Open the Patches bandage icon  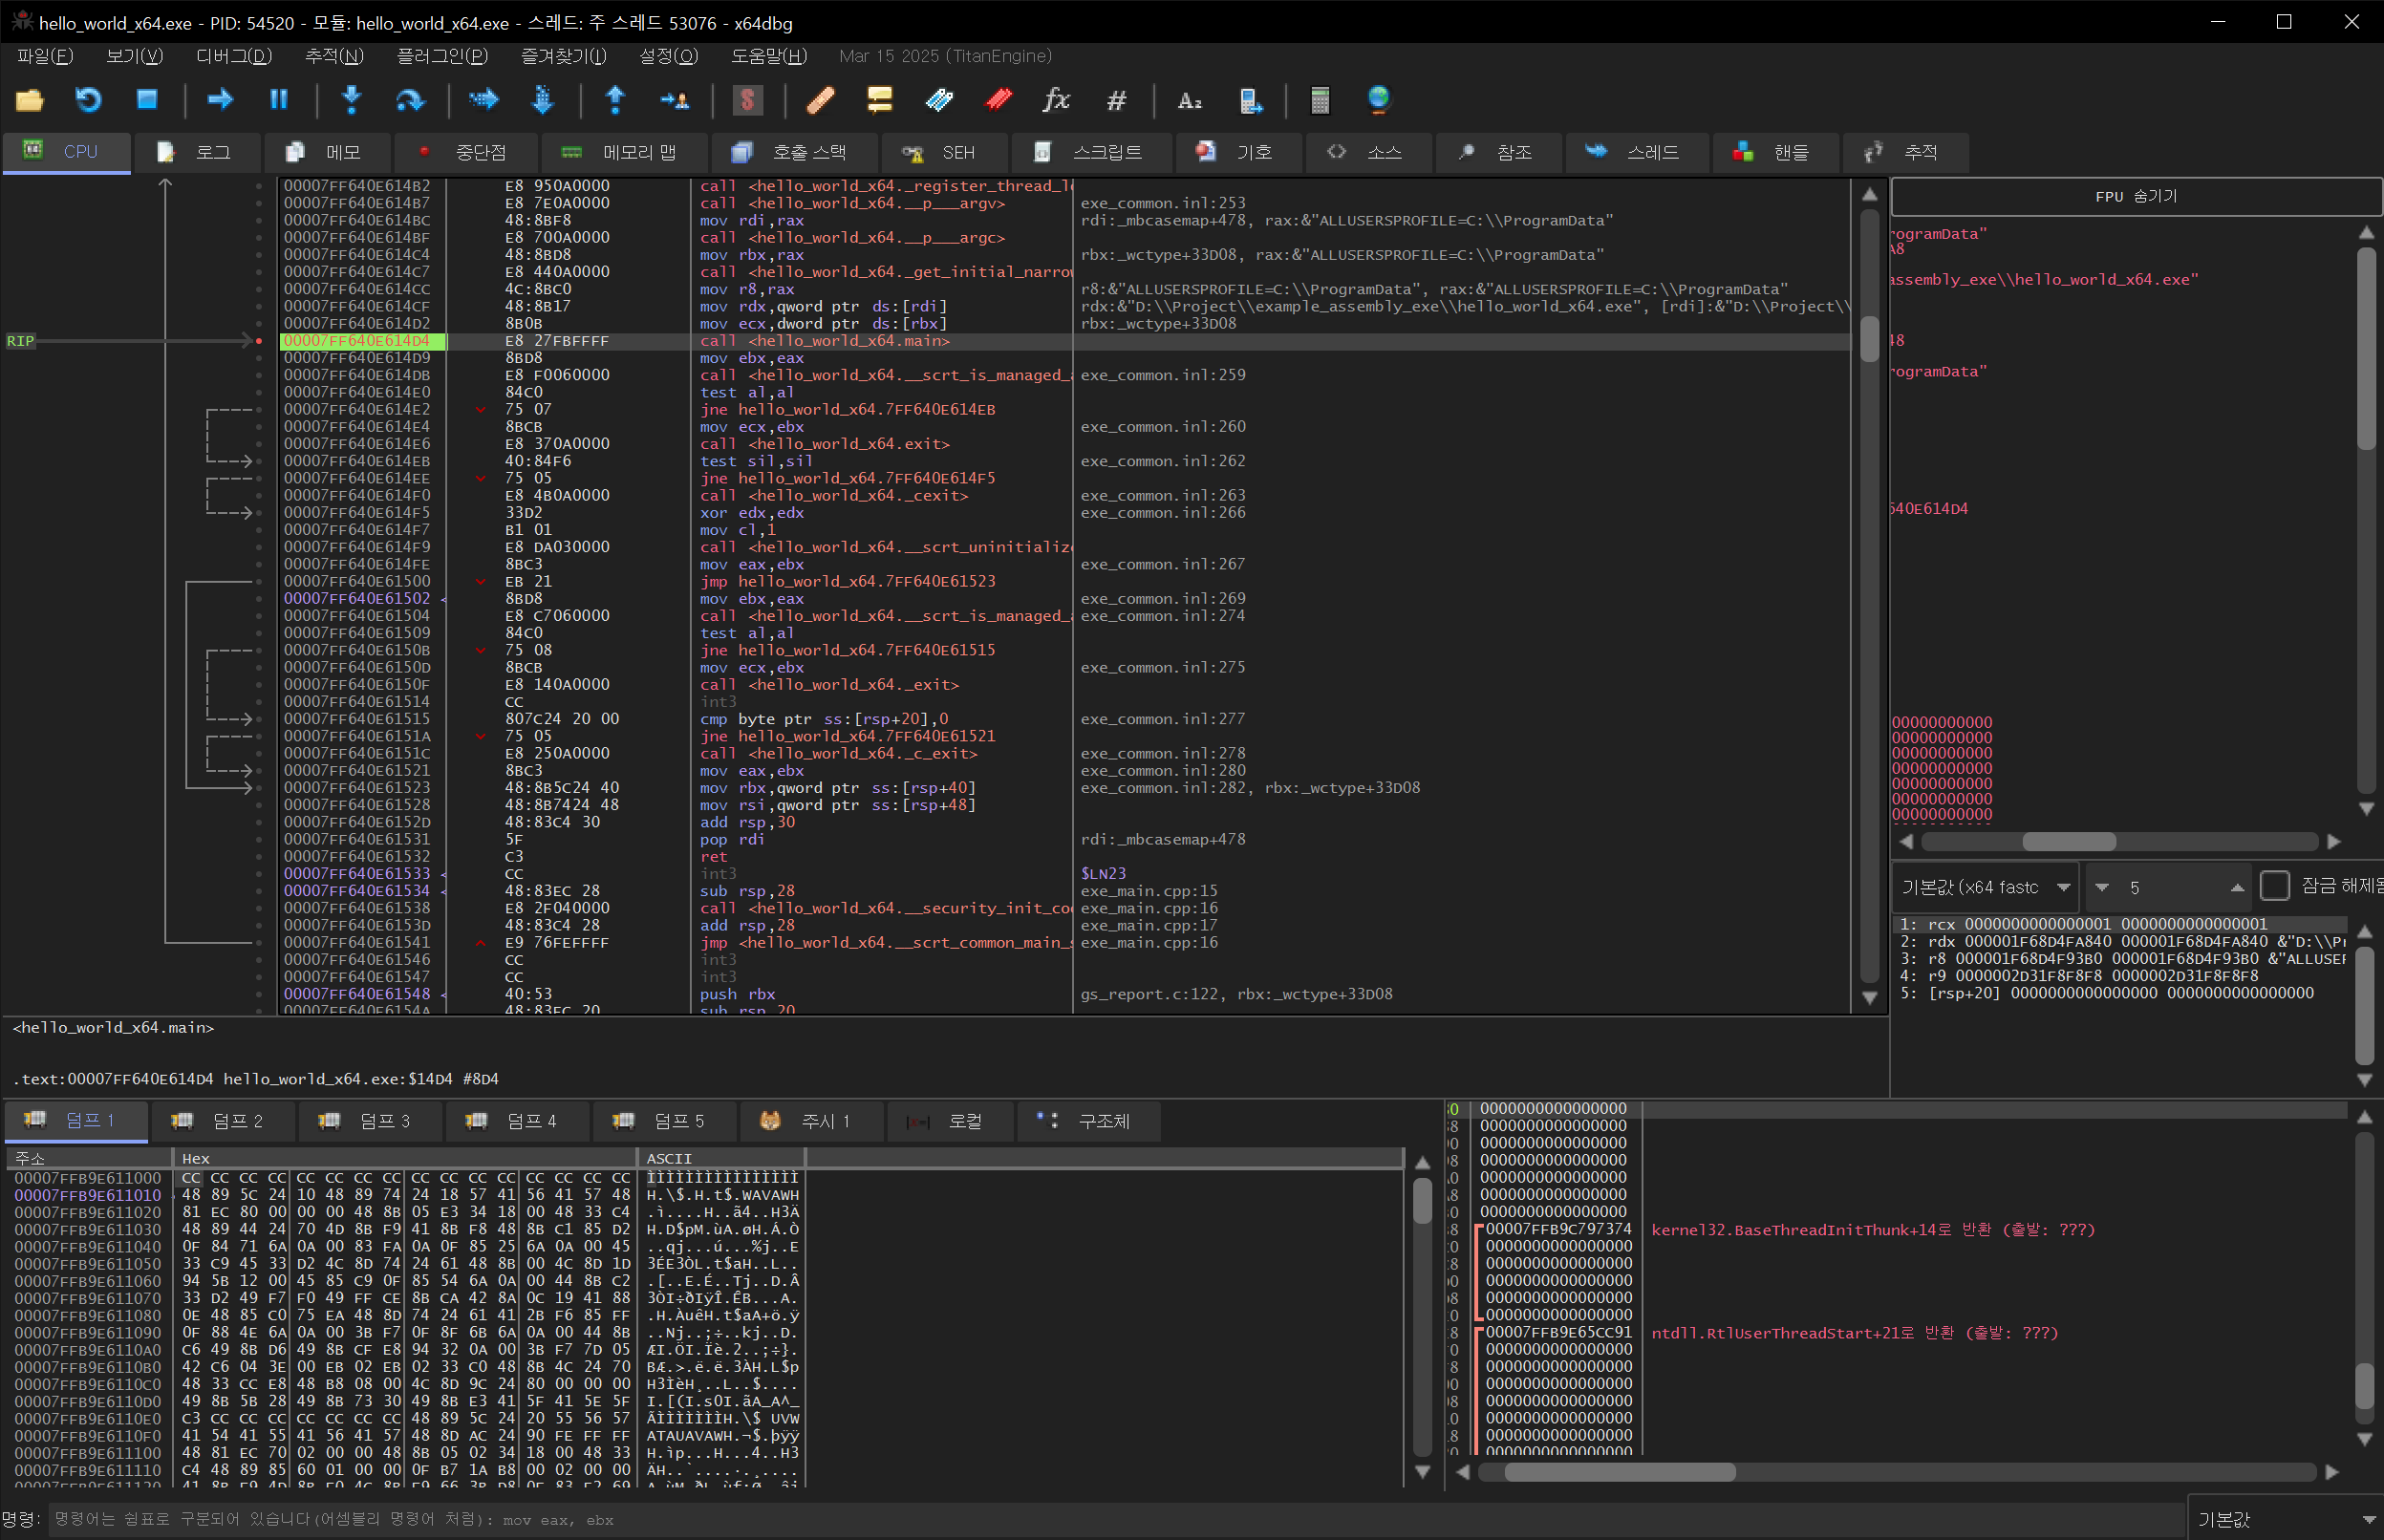point(819,99)
